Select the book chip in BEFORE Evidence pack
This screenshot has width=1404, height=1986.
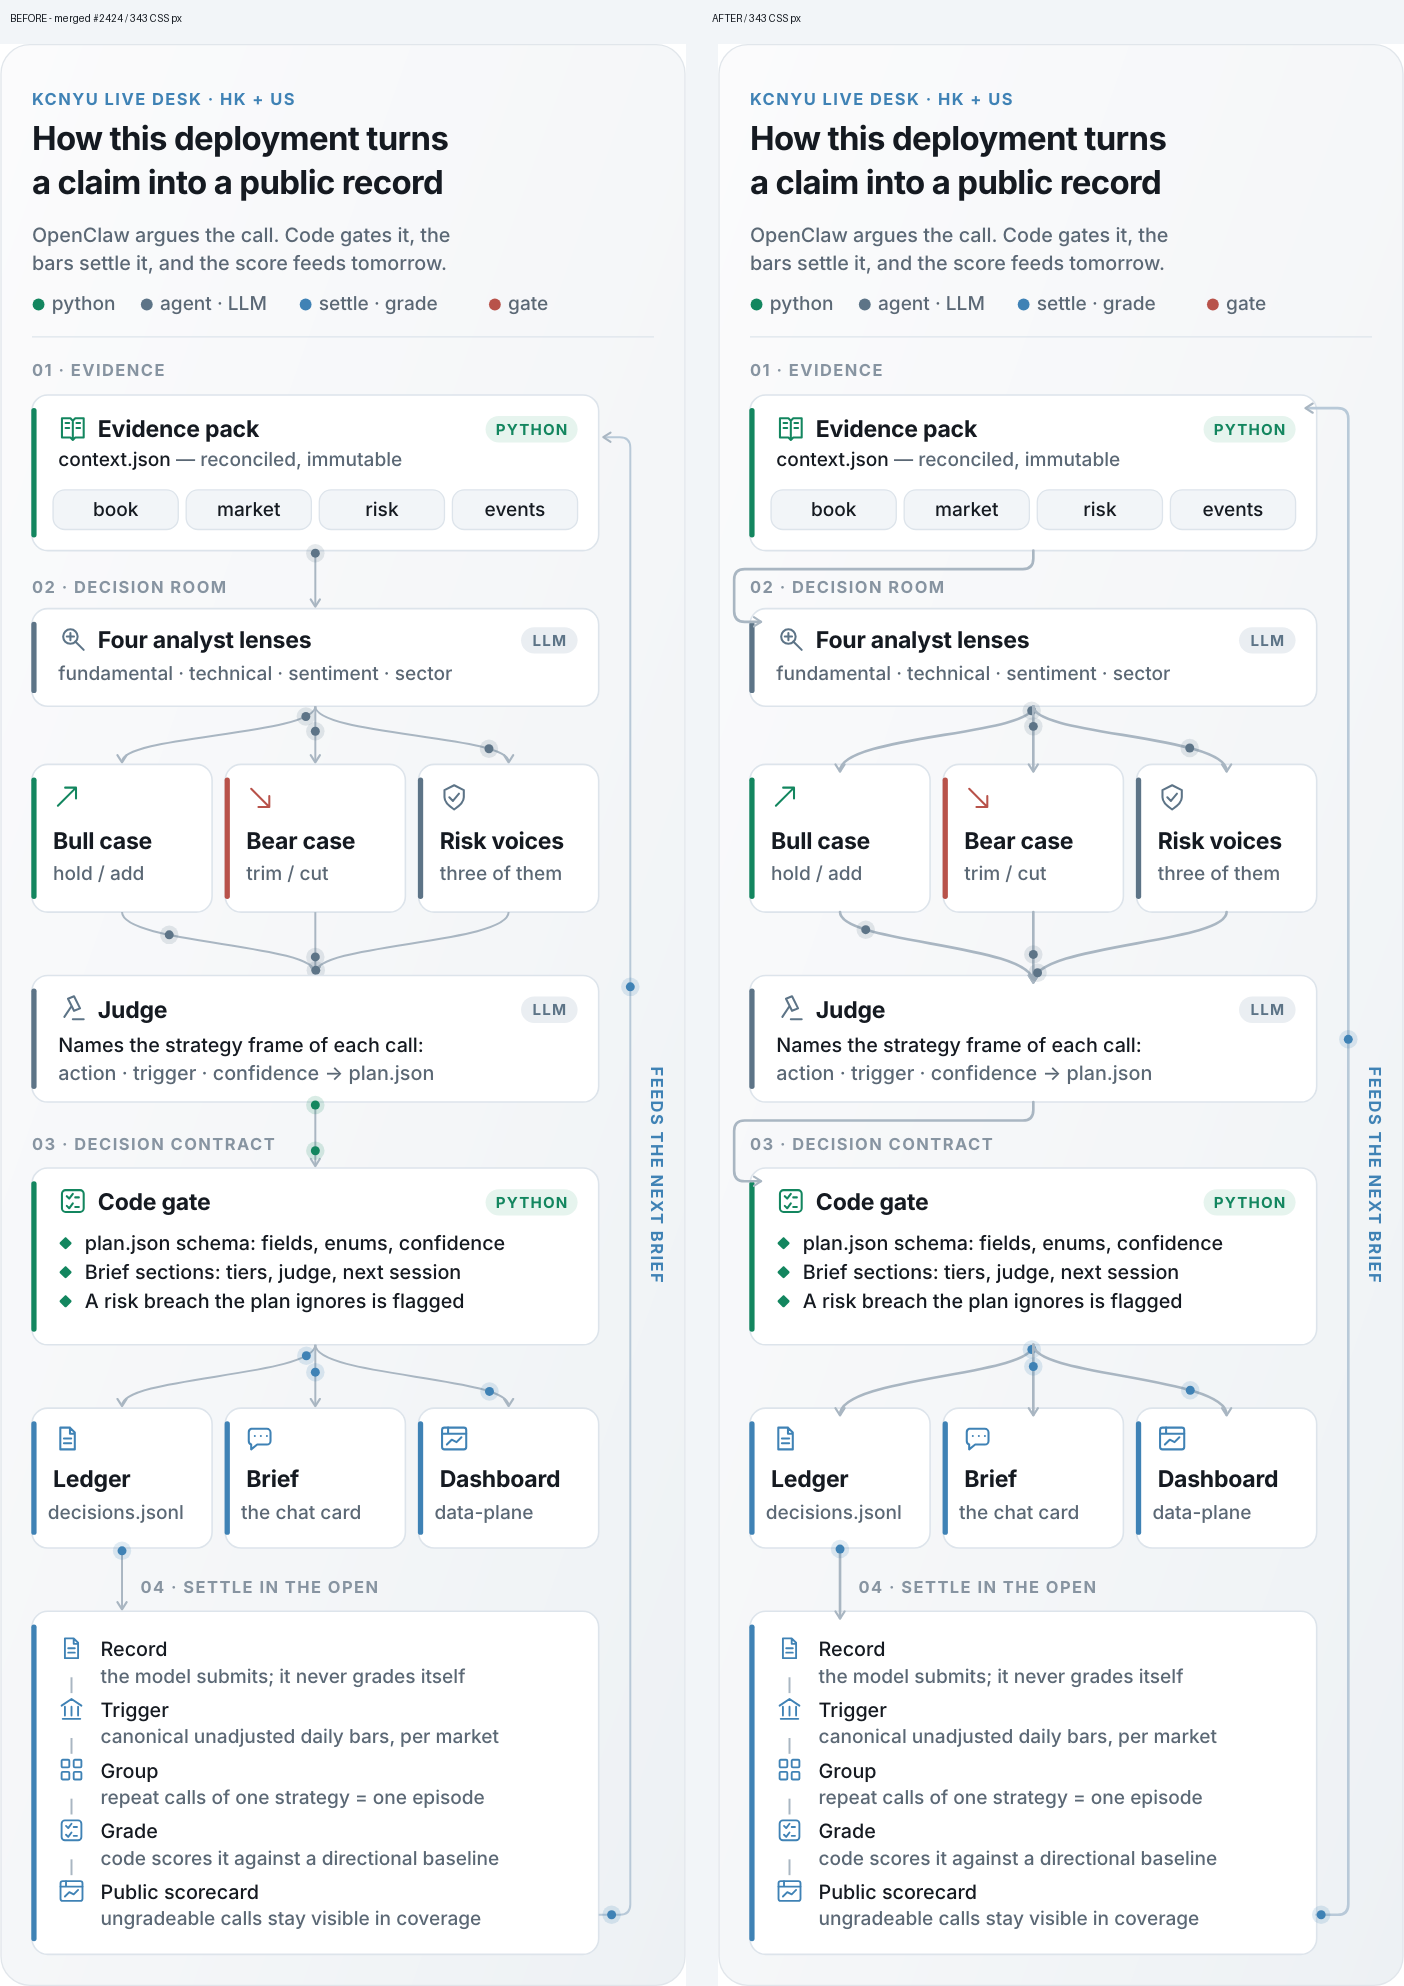point(116,510)
